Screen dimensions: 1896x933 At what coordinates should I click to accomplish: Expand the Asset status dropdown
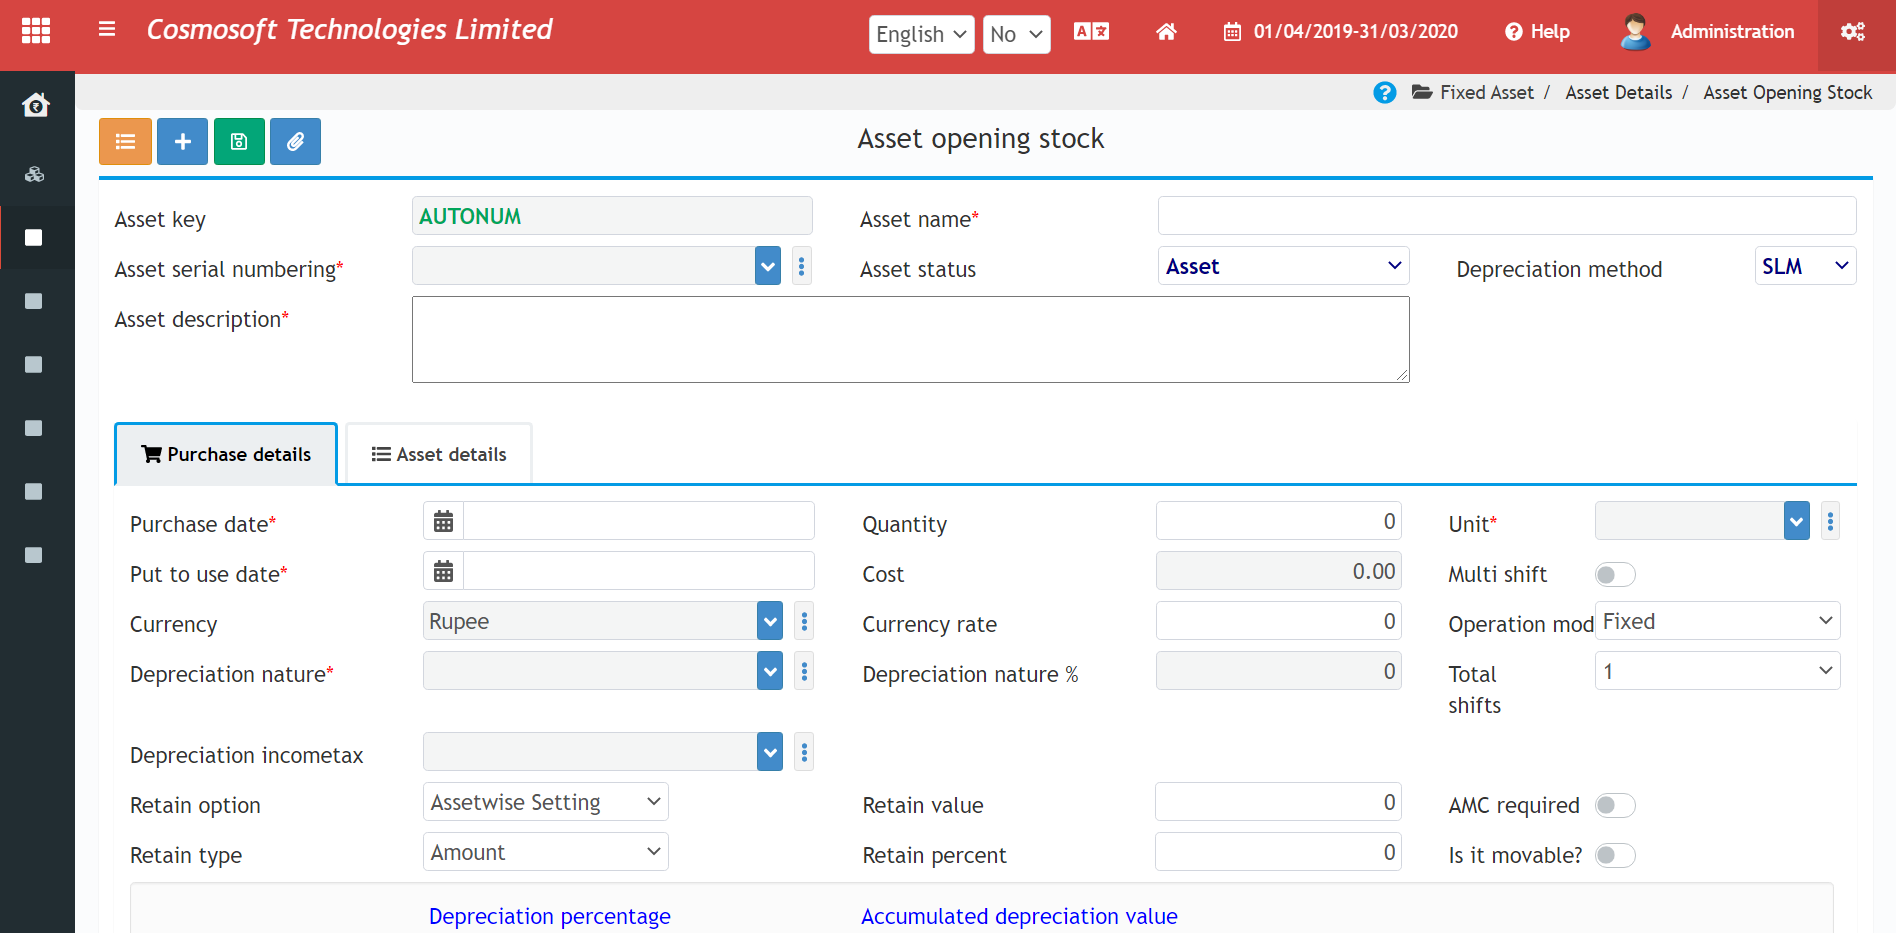pyautogui.click(x=1283, y=266)
